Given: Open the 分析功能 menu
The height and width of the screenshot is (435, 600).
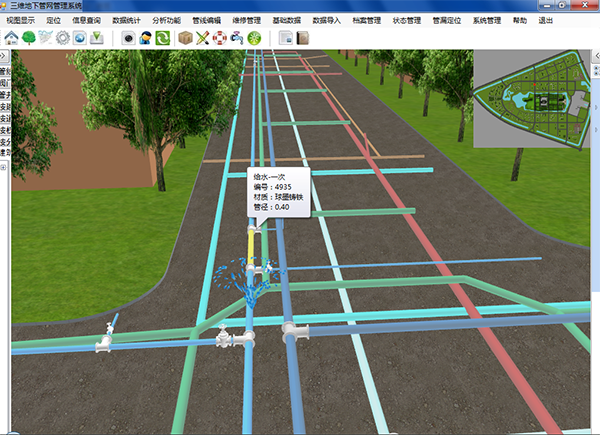Looking at the screenshot, I should pos(166,20).
